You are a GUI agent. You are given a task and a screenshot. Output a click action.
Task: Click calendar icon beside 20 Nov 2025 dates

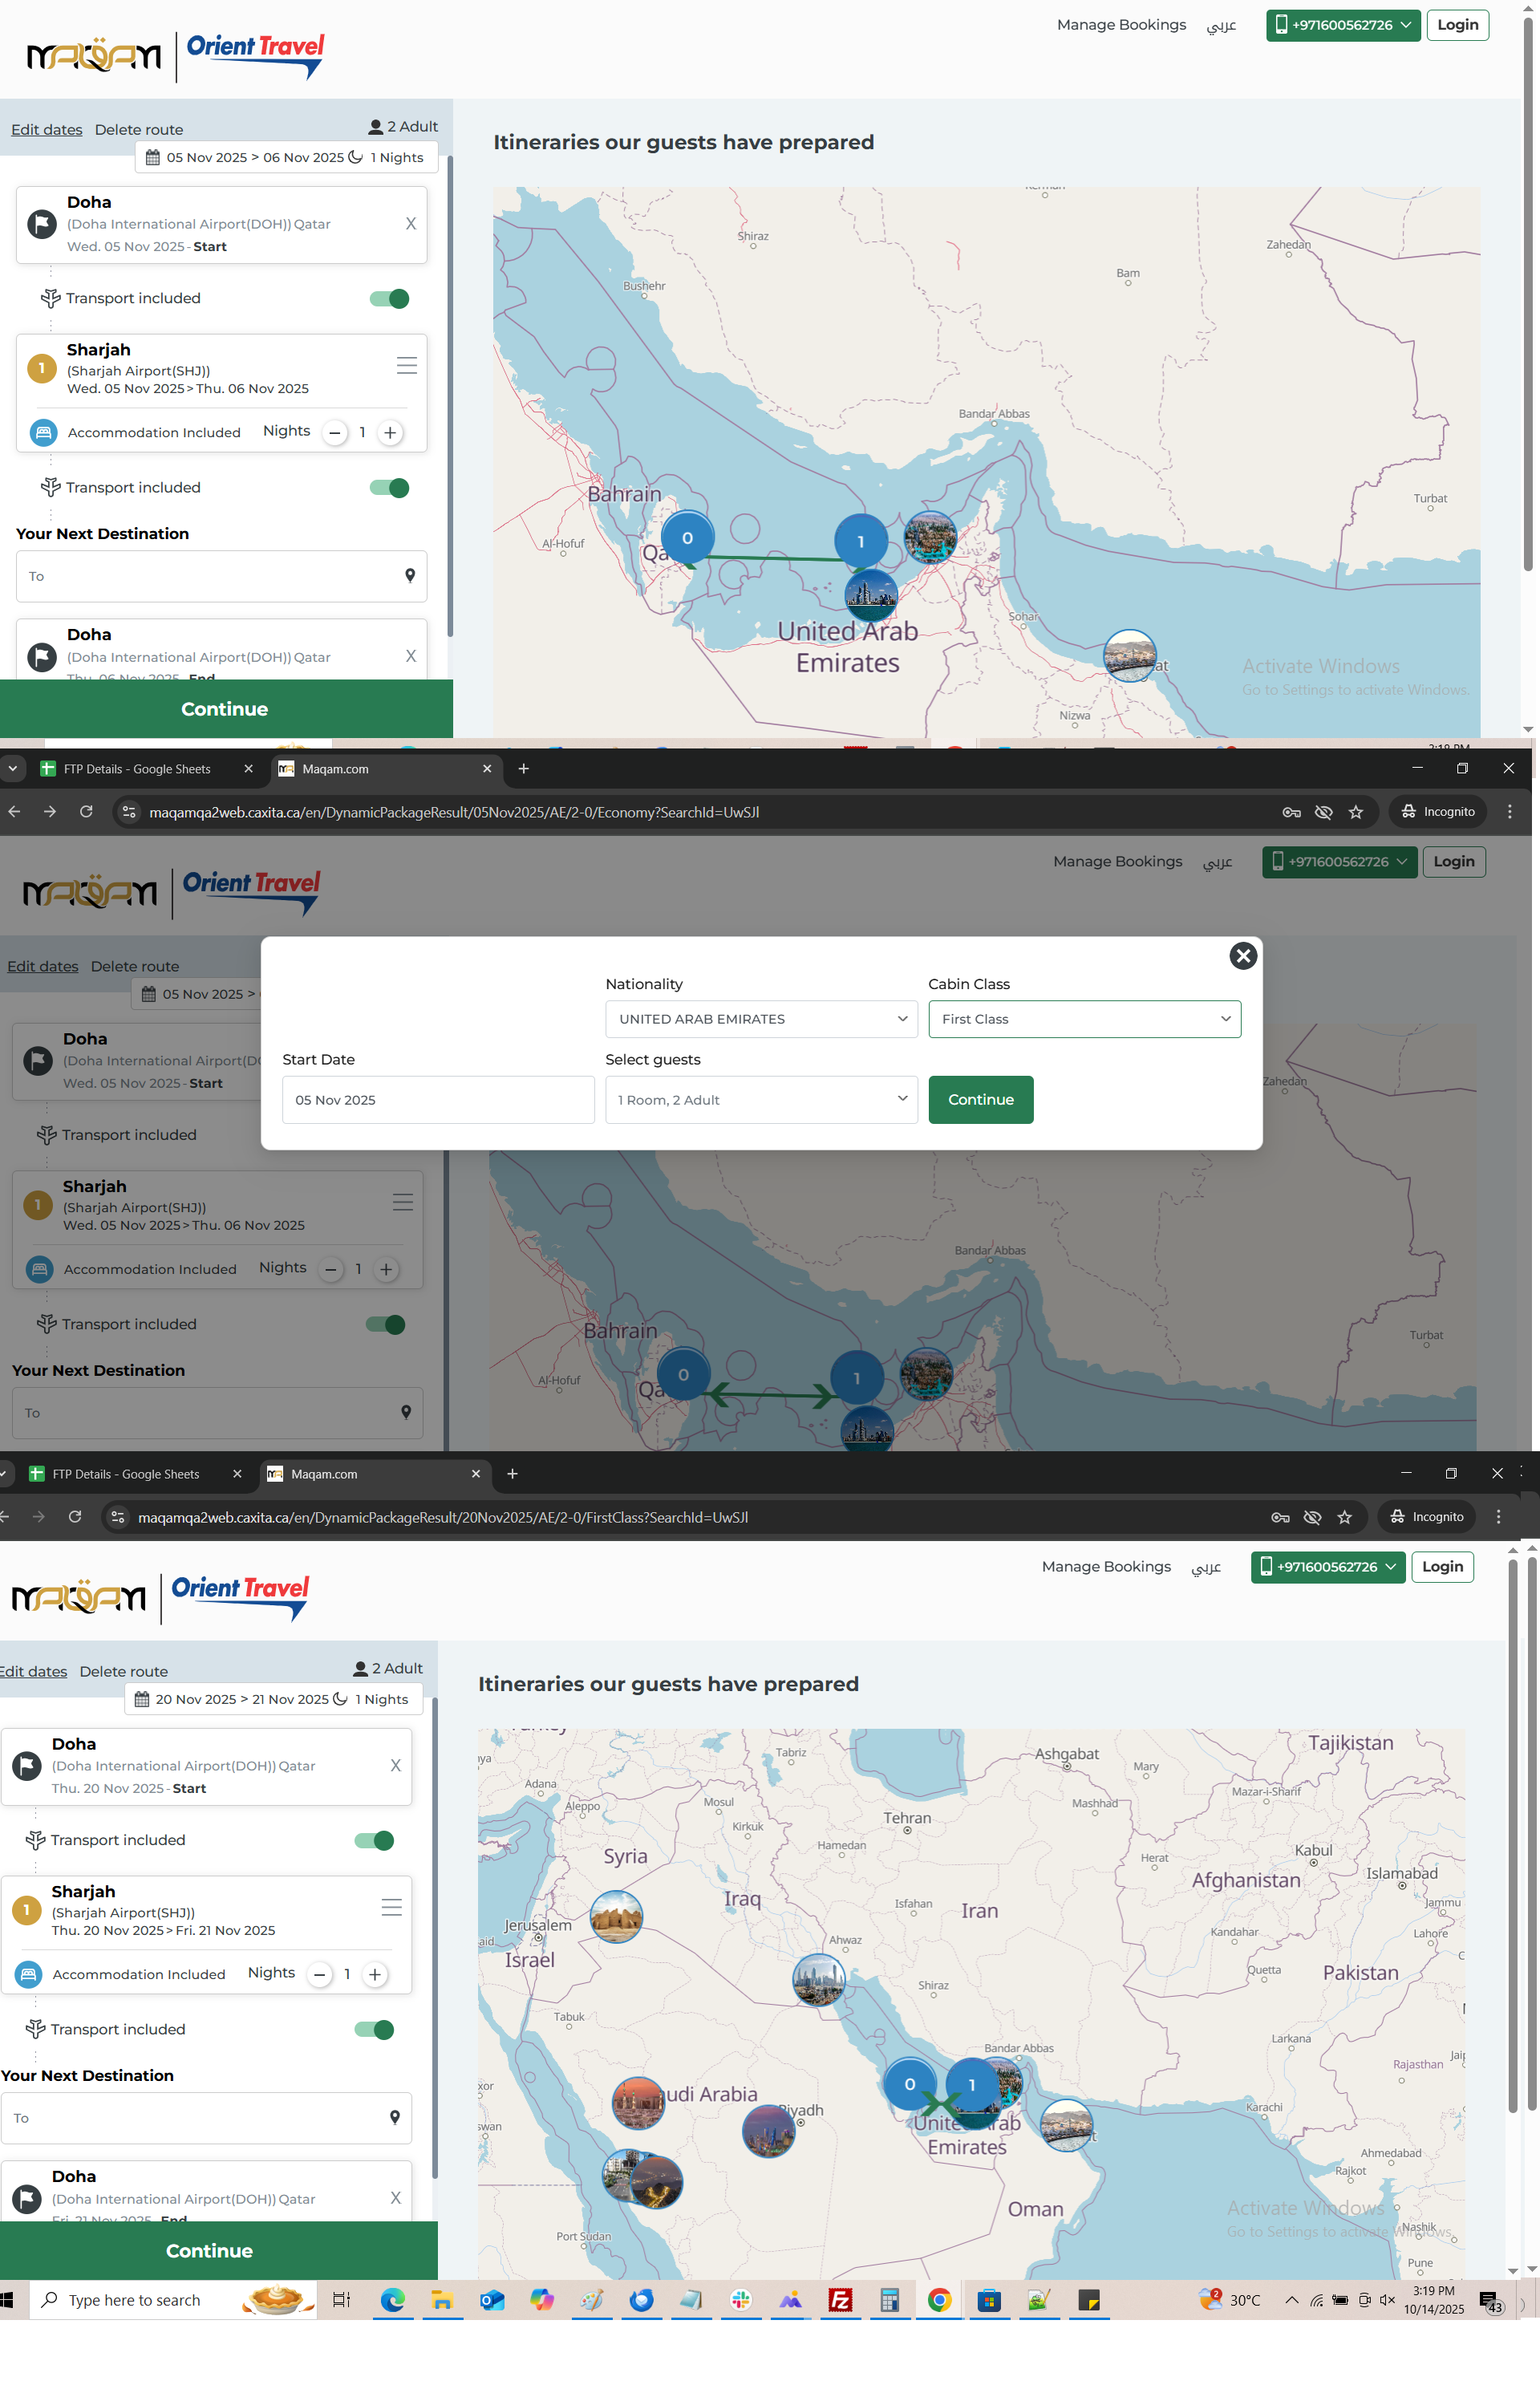click(x=142, y=1699)
